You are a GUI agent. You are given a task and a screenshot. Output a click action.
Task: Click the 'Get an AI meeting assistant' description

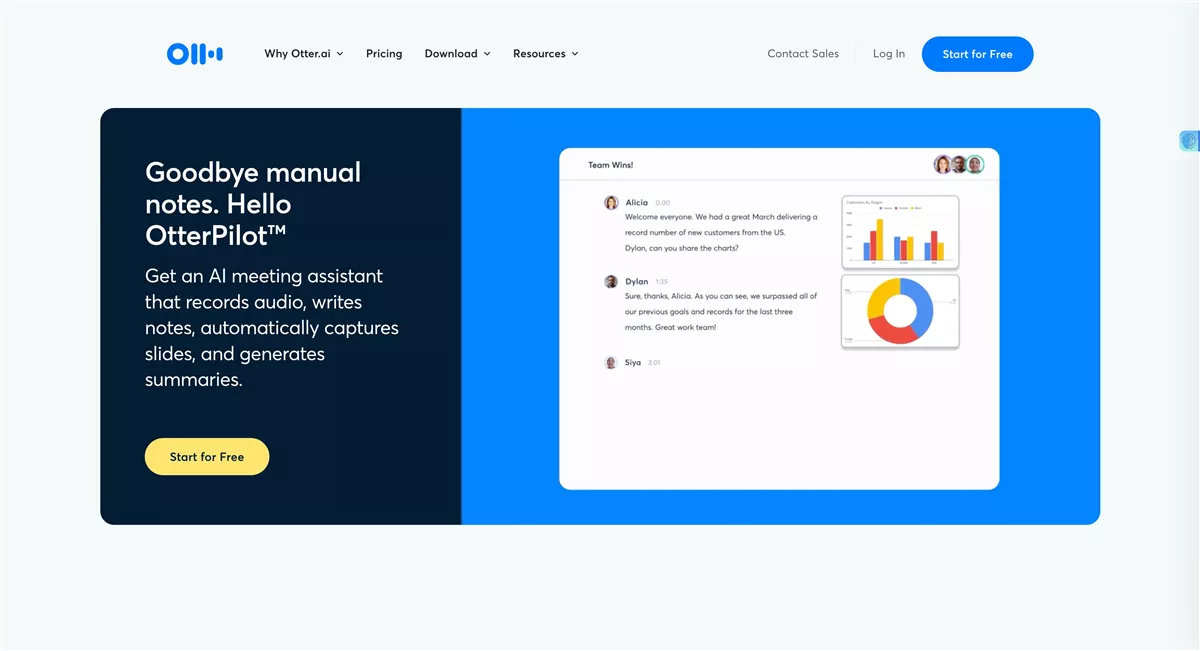coord(272,328)
